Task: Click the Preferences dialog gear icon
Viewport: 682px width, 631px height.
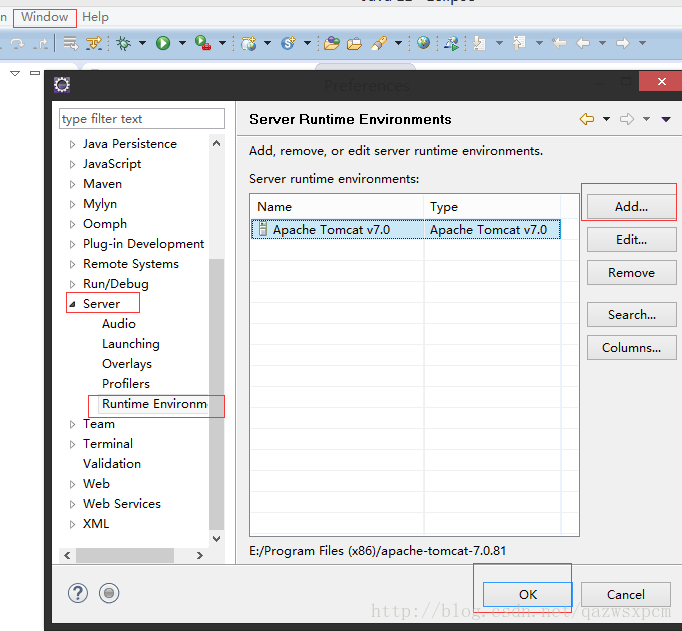Action: click(62, 84)
